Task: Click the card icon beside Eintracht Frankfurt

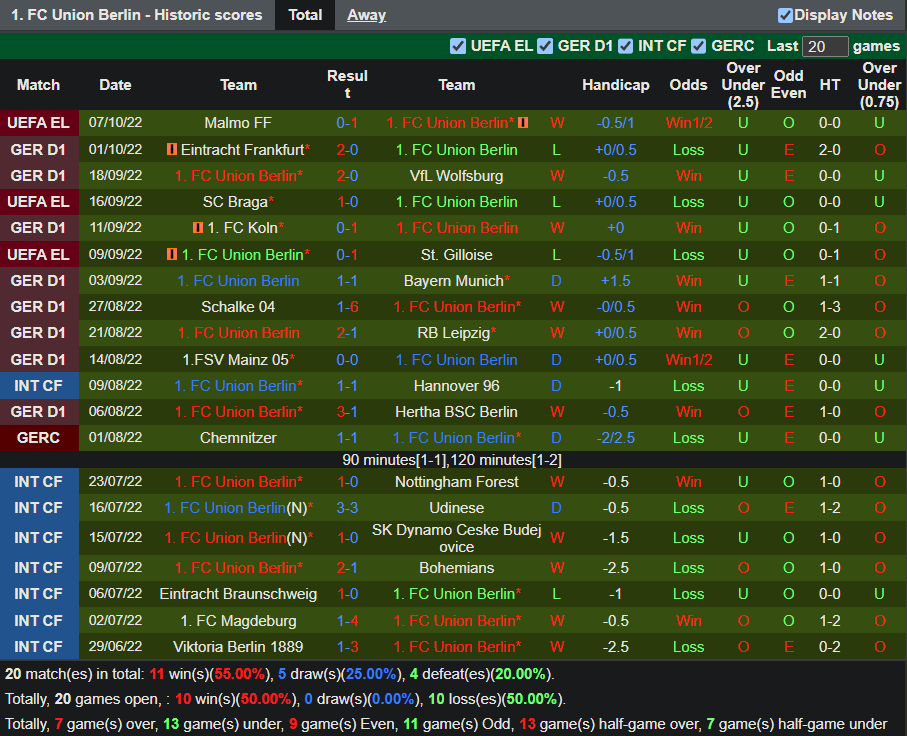Action: point(172,149)
